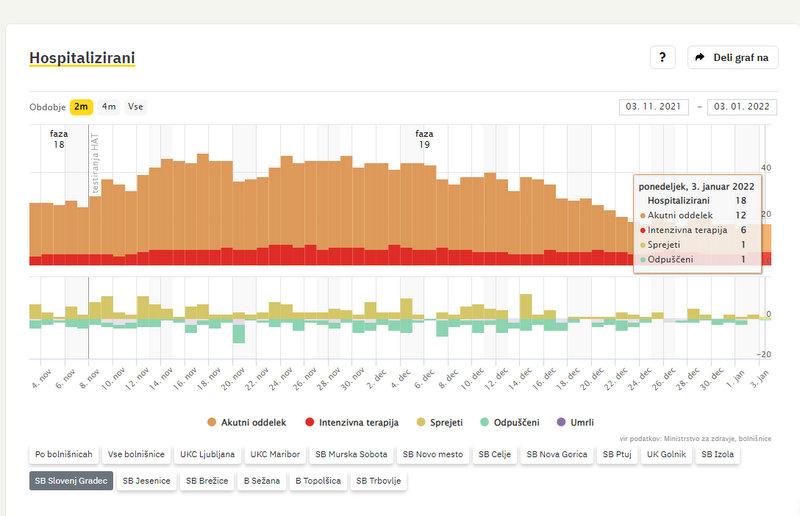Viewport: 800px width, 516px height.
Task: Select the Vse period option
Action: [135, 106]
